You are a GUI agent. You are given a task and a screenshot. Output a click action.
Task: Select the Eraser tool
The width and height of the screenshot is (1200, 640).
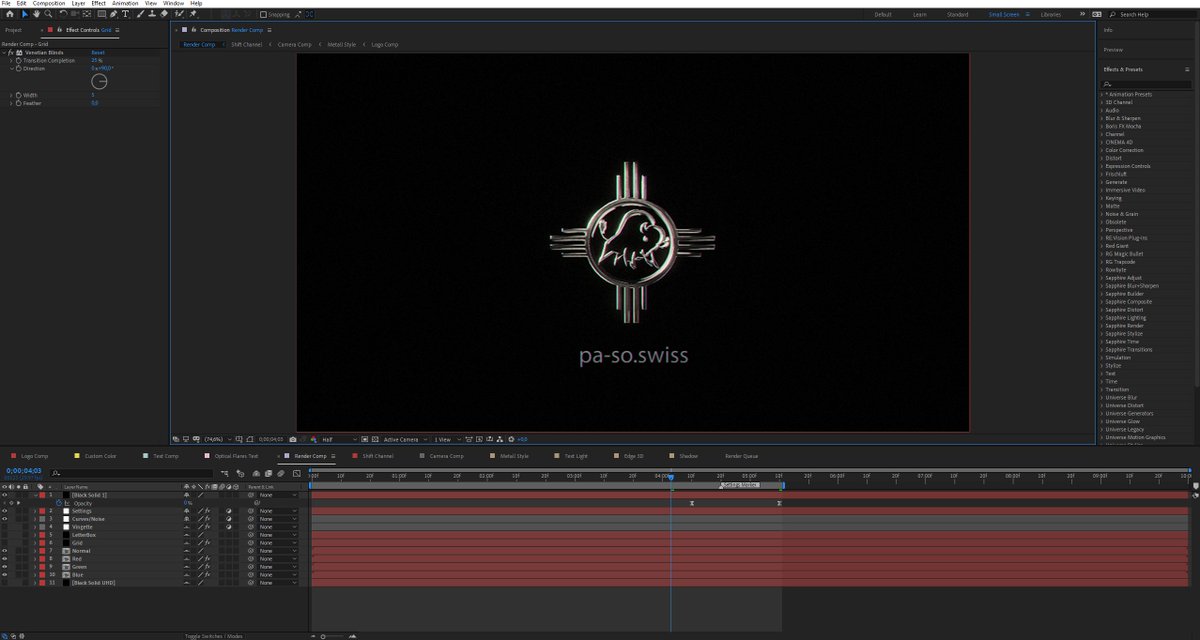[164, 14]
